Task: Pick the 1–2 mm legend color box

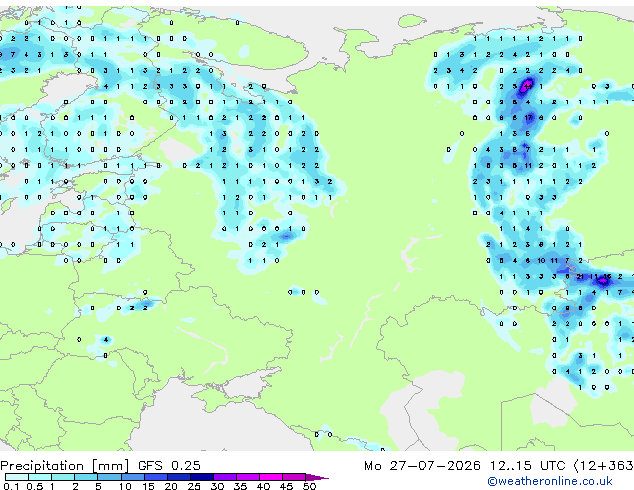Action: point(63,477)
